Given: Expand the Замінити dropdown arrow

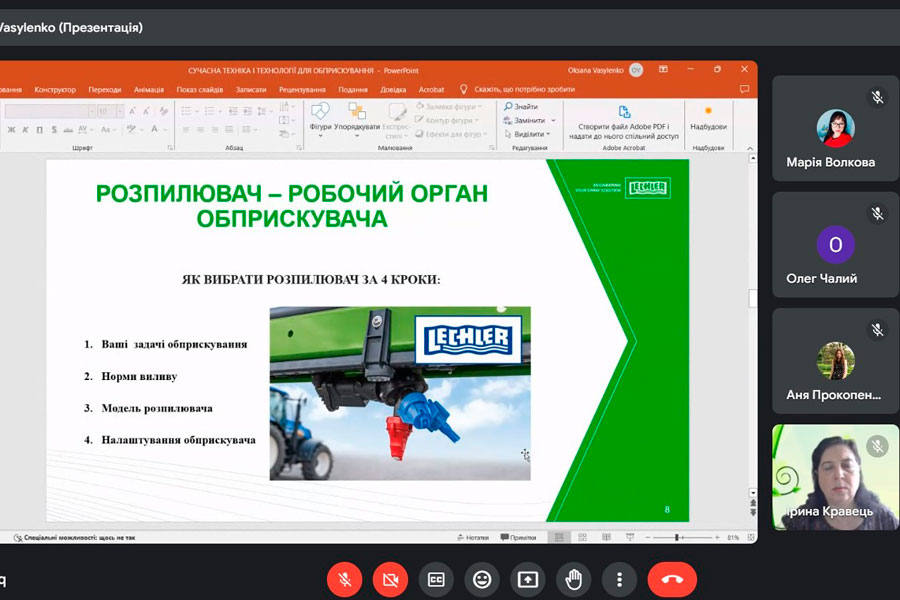Looking at the screenshot, I should pyautogui.click(x=553, y=120).
